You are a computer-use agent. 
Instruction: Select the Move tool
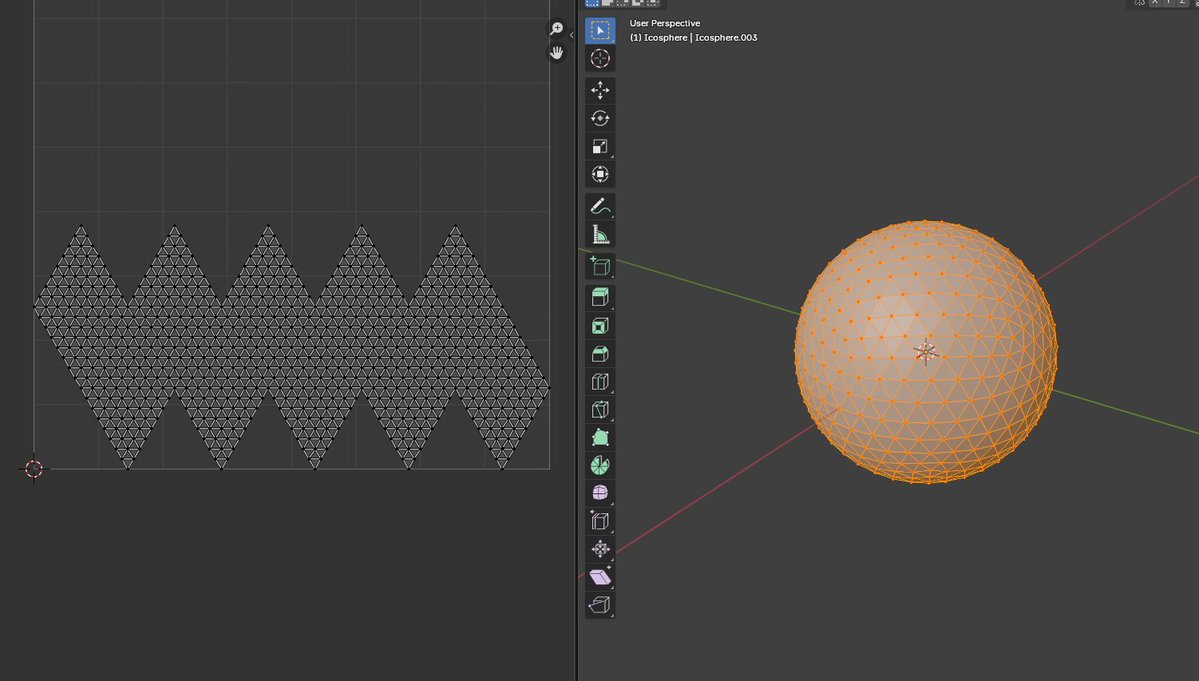click(x=600, y=90)
